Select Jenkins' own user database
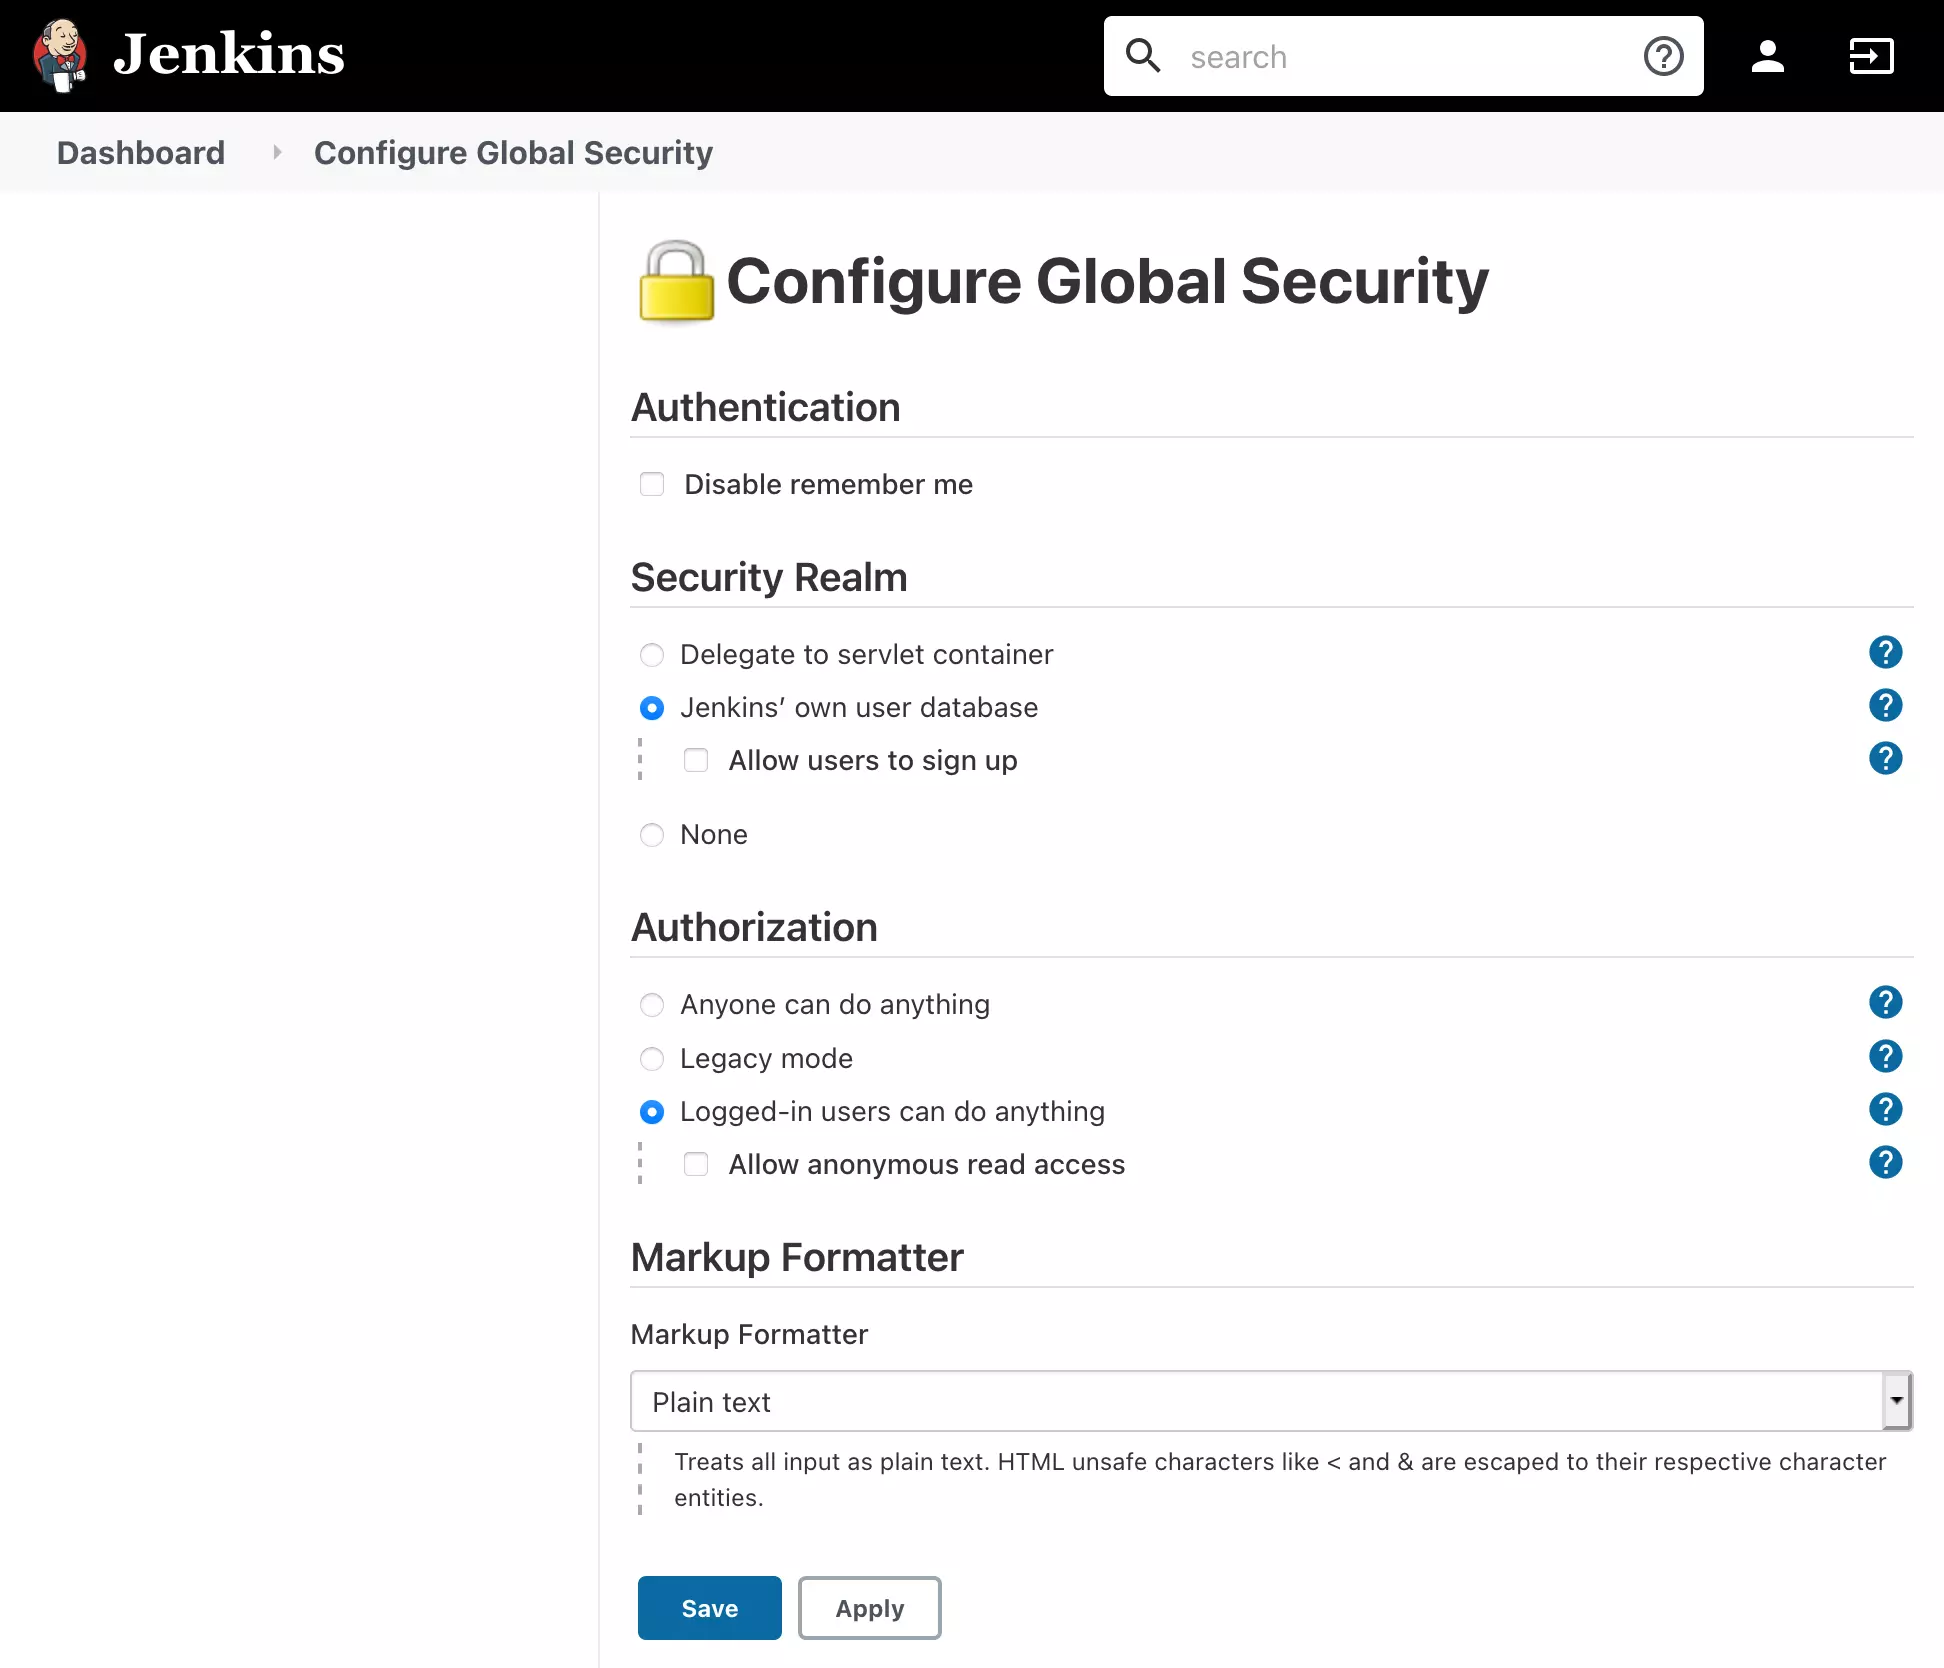 coord(652,707)
